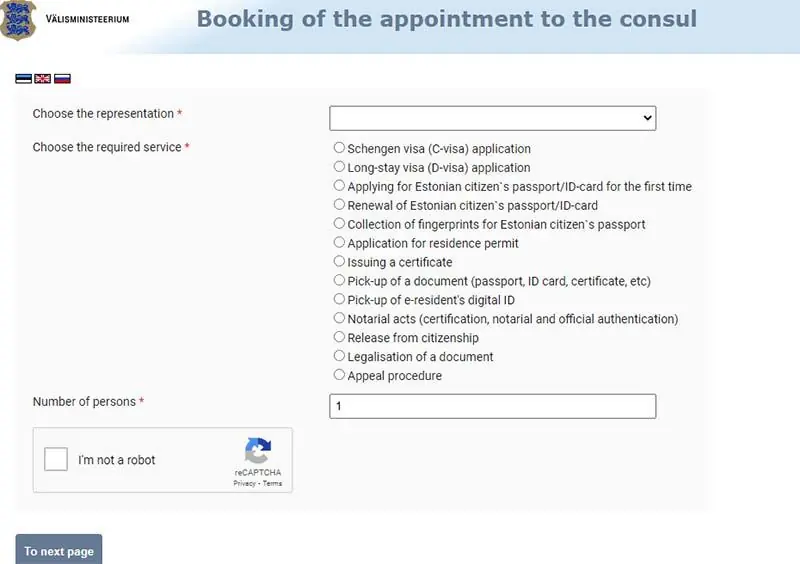This screenshot has height=564, width=800.
Task: Pick the Issuing a certificate radio button
Action: pyautogui.click(x=339, y=262)
